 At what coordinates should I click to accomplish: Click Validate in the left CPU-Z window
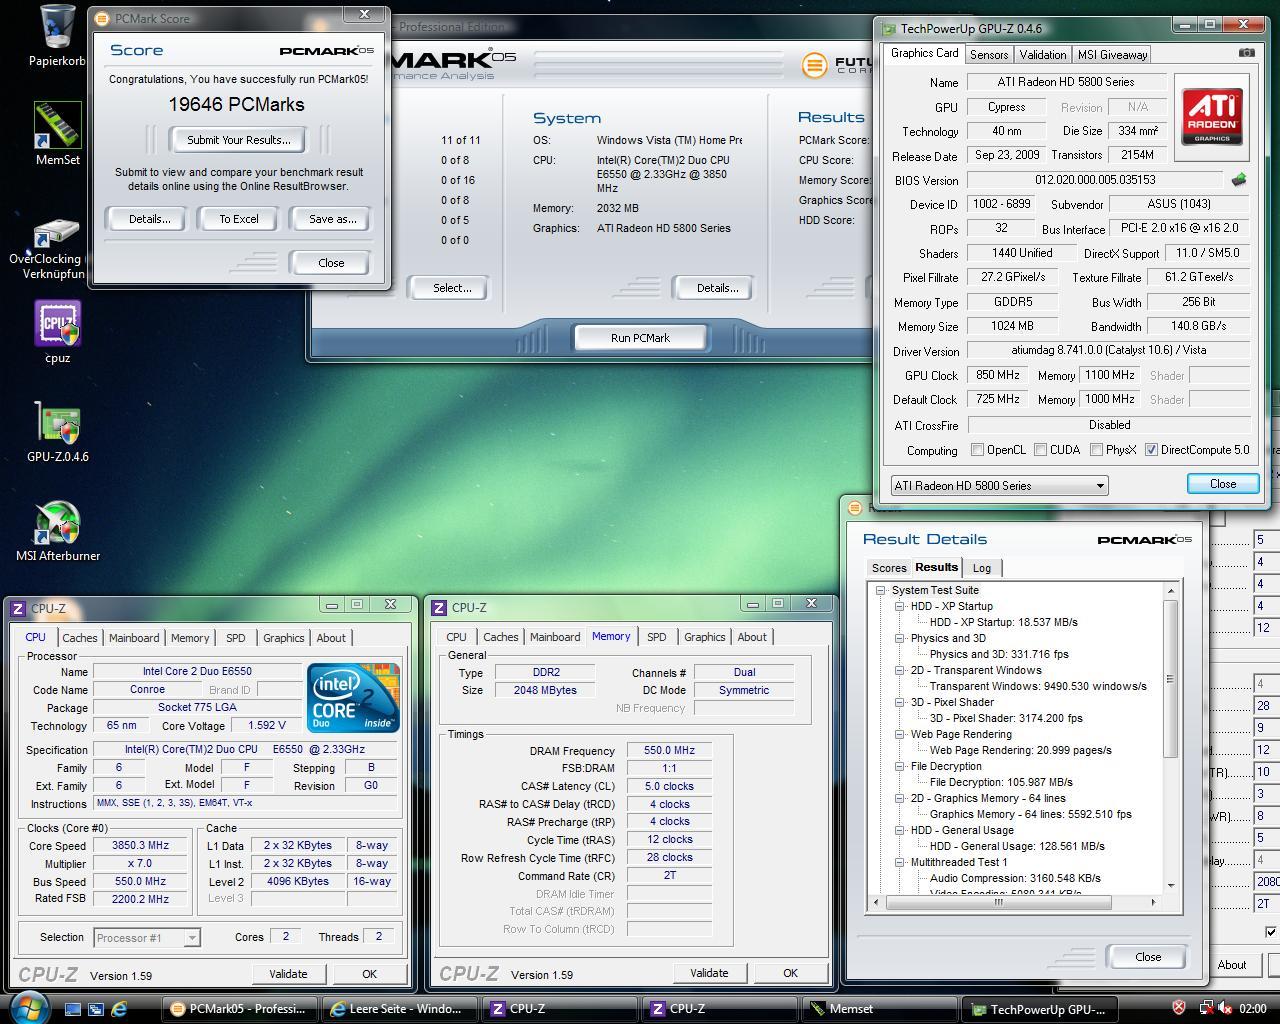(288, 974)
